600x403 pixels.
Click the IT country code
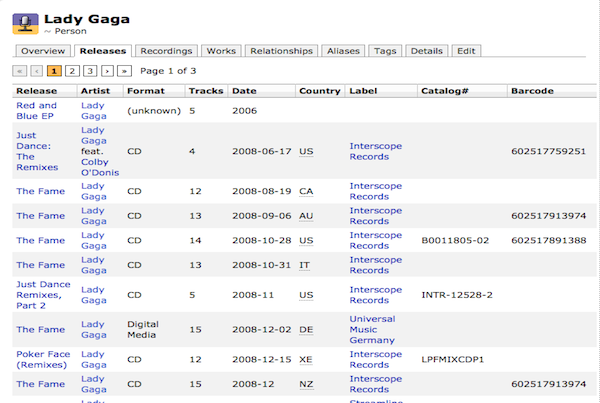(x=305, y=265)
